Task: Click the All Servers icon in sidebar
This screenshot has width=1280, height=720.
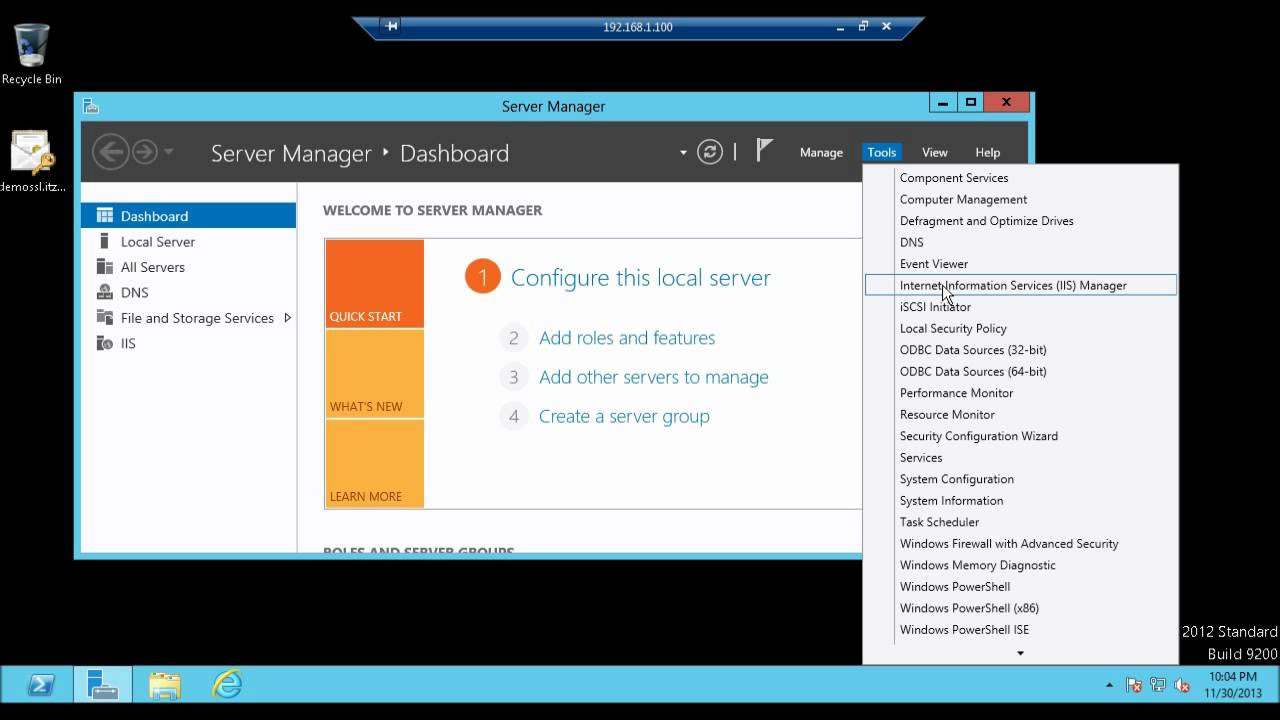Action: point(104,267)
